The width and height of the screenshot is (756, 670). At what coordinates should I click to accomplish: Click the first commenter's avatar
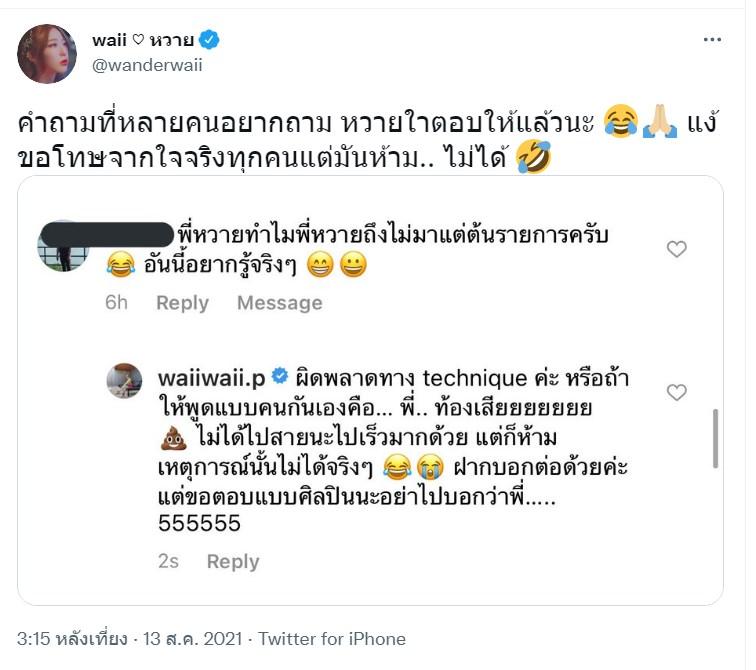point(63,246)
